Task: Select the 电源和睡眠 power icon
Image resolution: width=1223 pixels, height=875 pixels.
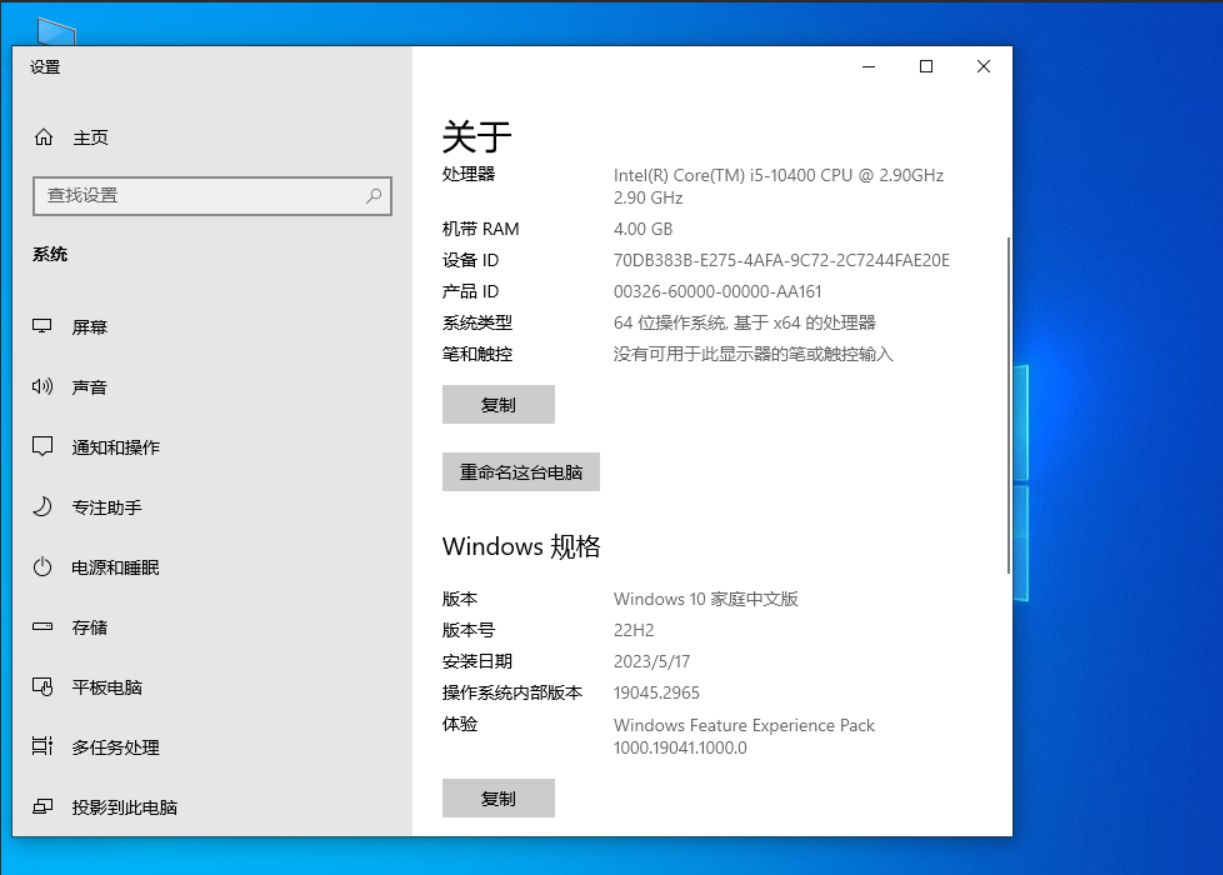Action: pyautogui.click(x=42, y=567)
